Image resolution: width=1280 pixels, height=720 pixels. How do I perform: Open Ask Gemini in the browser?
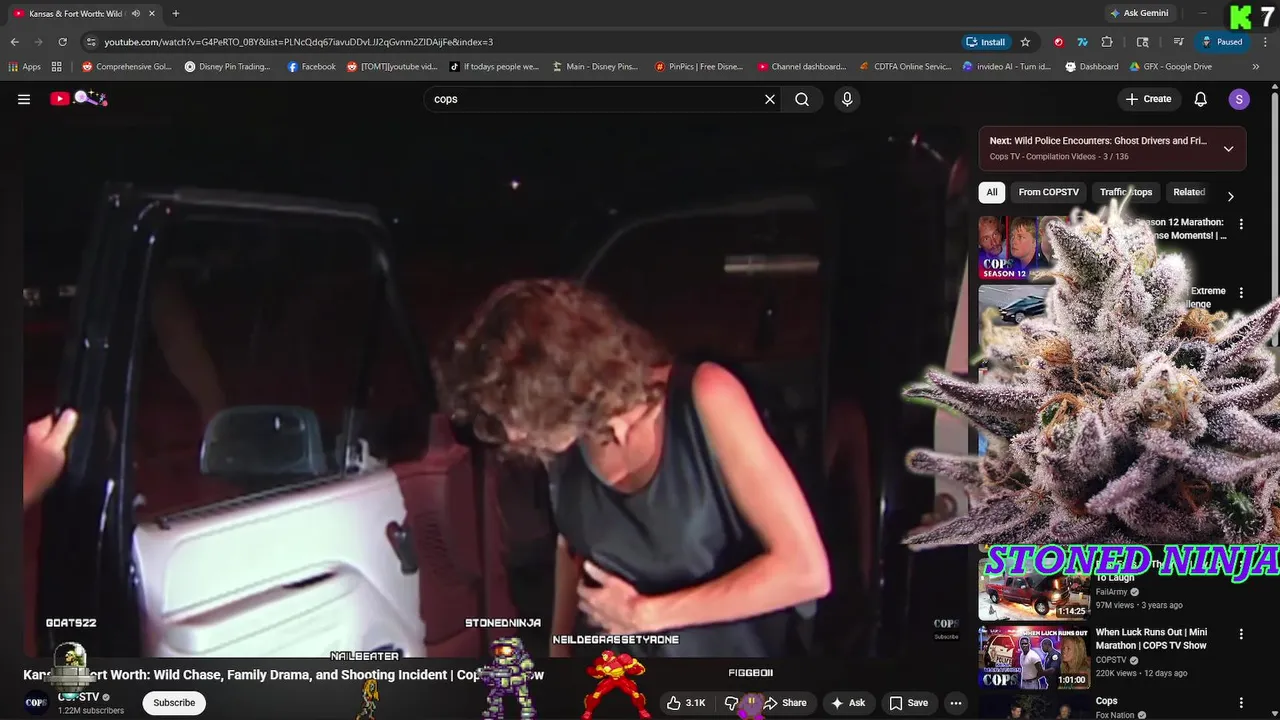1138,13
